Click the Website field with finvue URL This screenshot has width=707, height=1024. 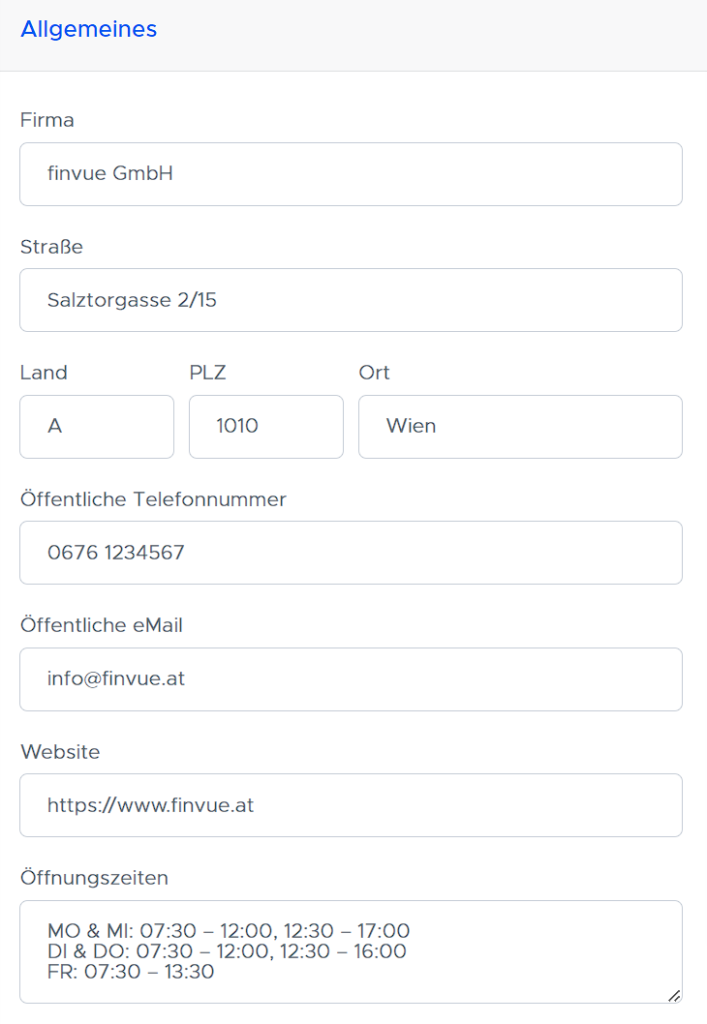point(350,805)
